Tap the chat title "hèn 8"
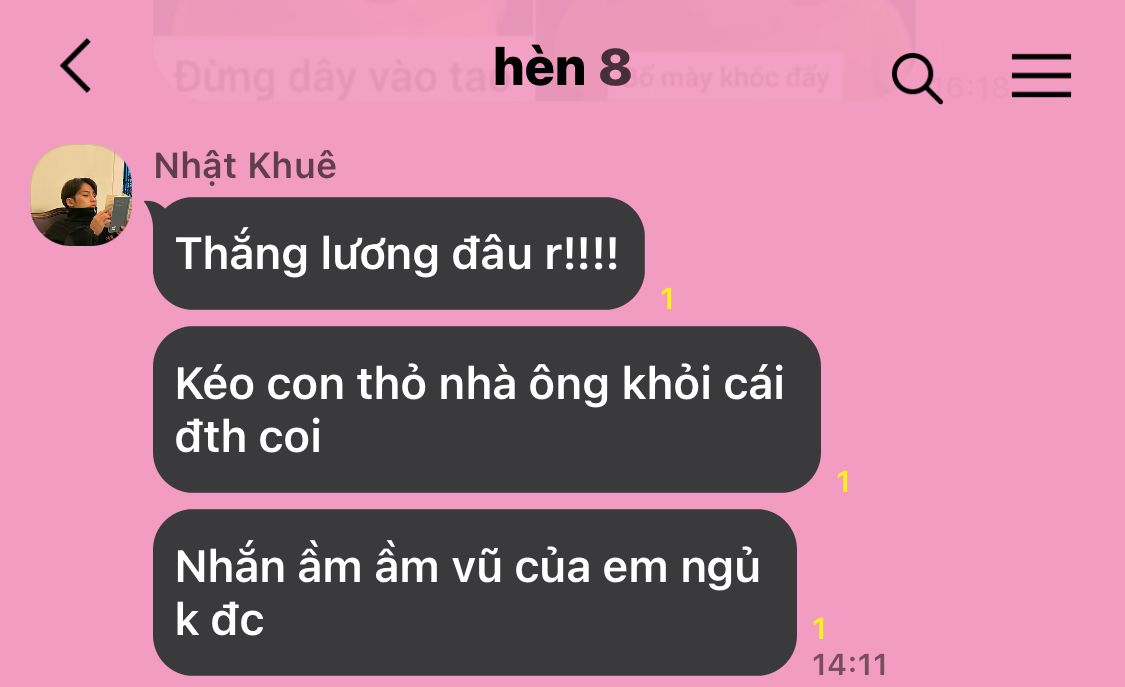 point(562,67)
